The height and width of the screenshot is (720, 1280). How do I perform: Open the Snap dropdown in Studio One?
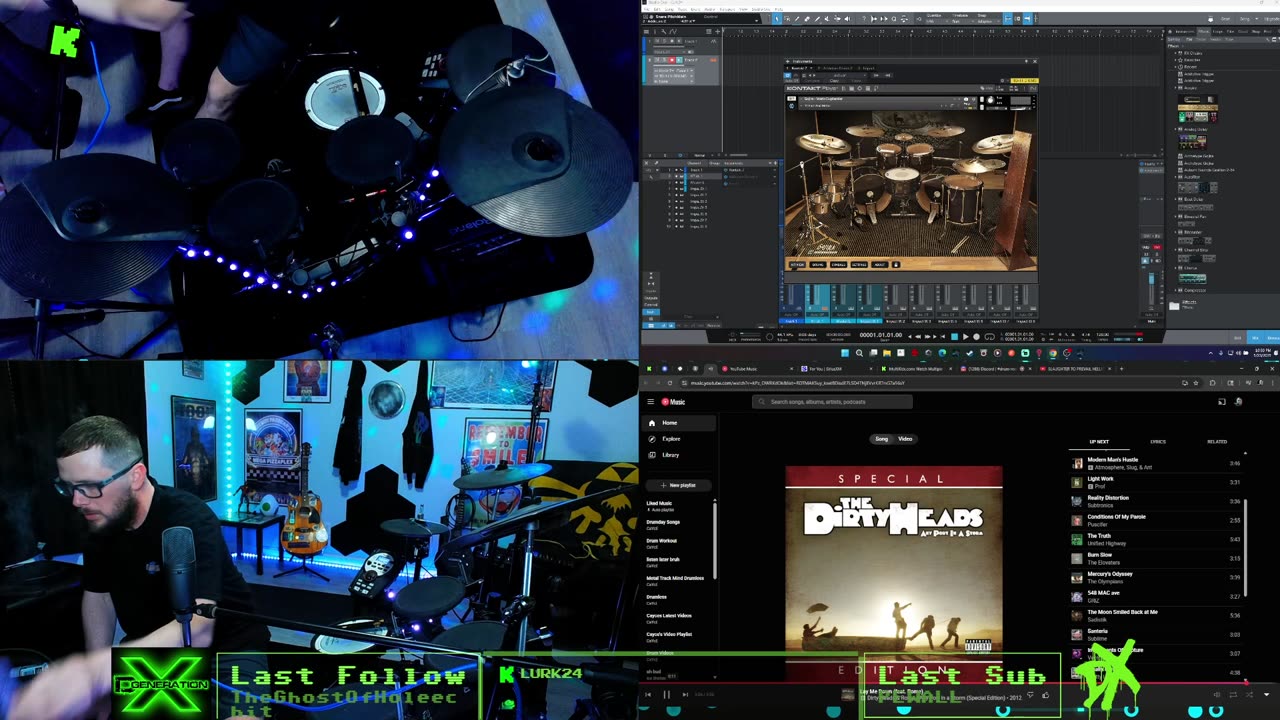pyautogui.click(x=988, y=22)
